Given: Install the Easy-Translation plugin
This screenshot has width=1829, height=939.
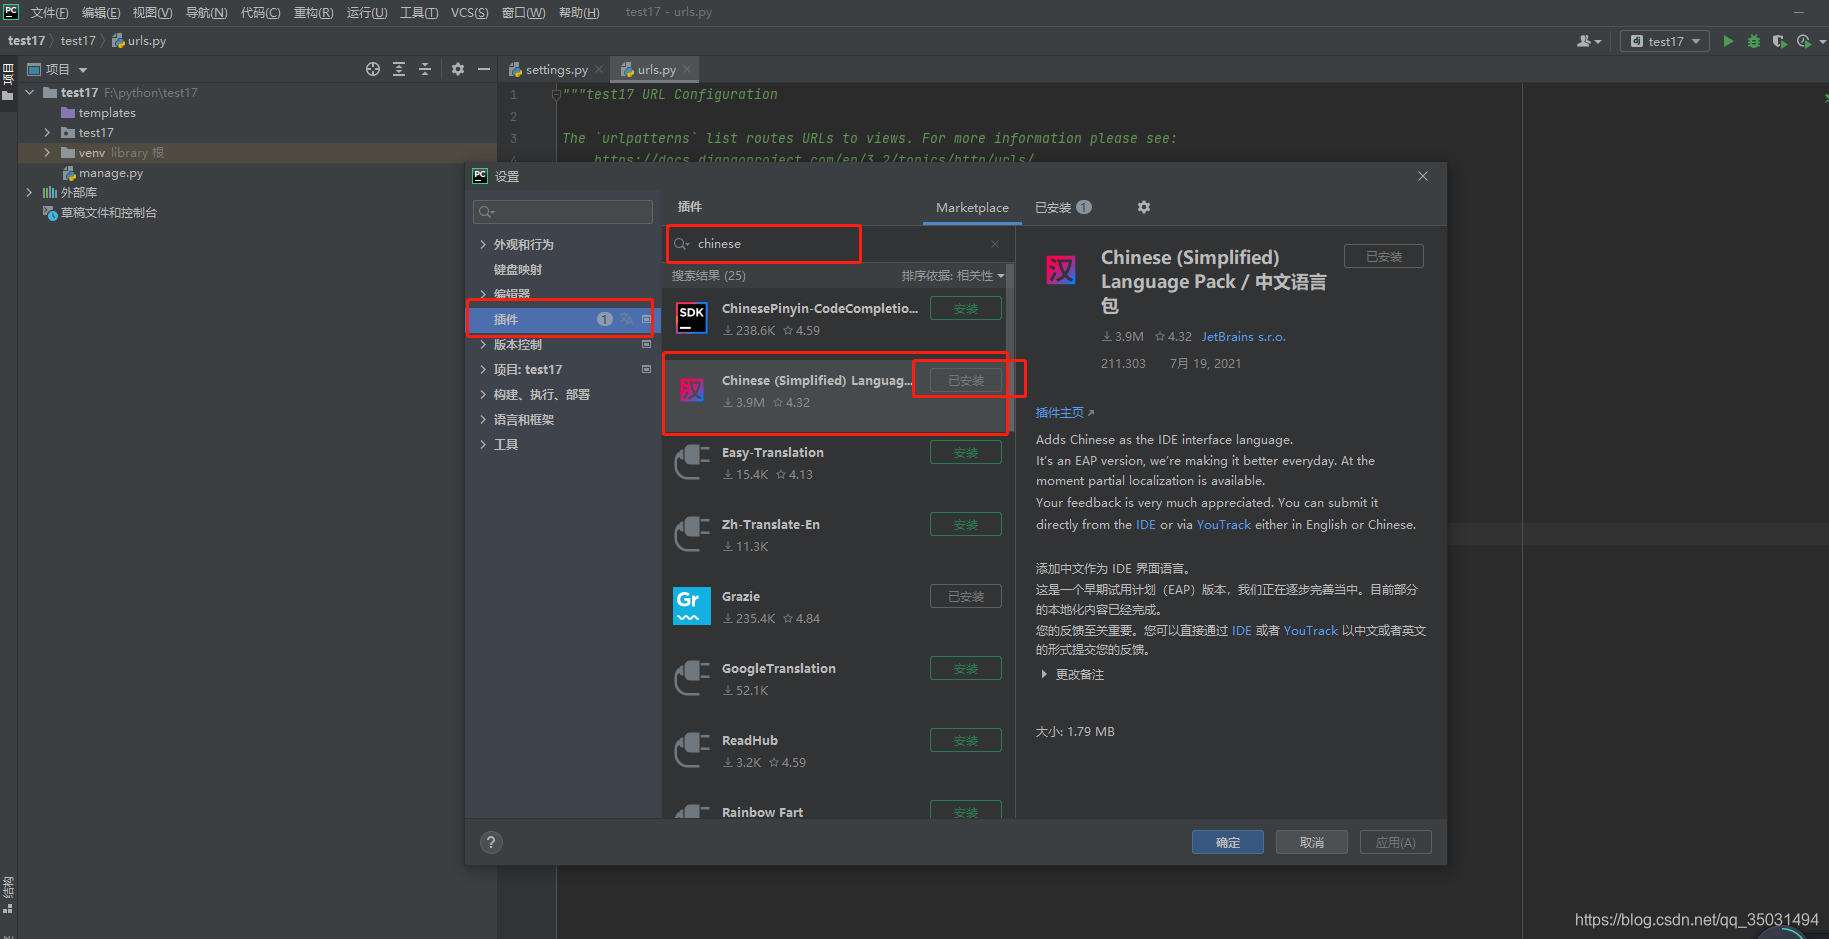Looking at the screenshot, I should pyautogui.click(x=966, y=452).
